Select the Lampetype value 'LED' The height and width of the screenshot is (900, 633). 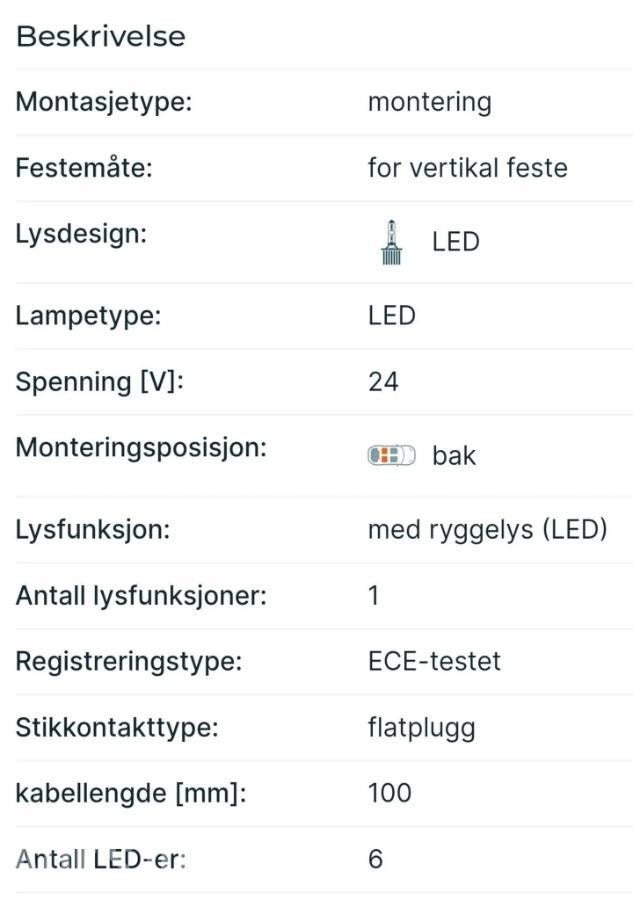(x=391, y=315)
